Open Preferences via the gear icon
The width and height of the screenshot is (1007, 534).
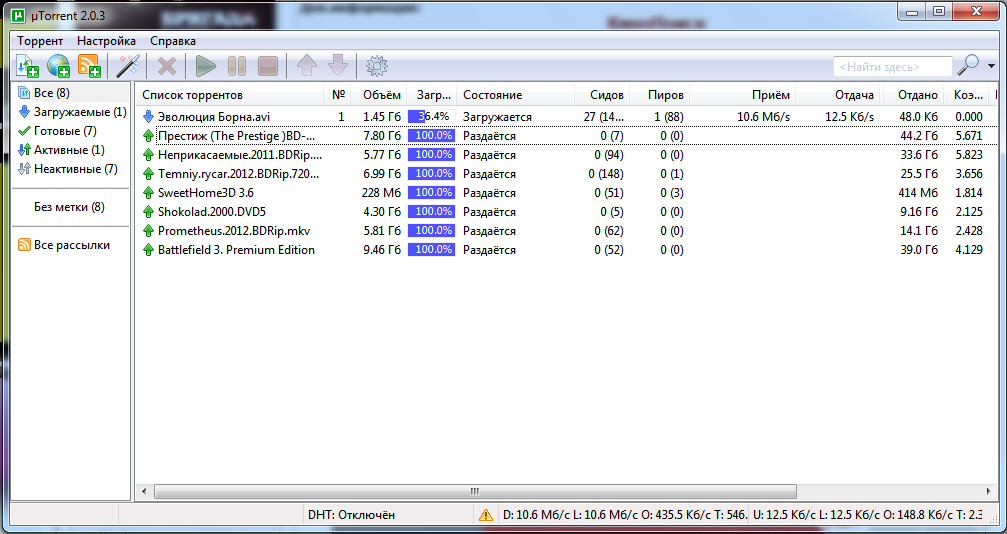pyautogui.click(x=376, y=66)
